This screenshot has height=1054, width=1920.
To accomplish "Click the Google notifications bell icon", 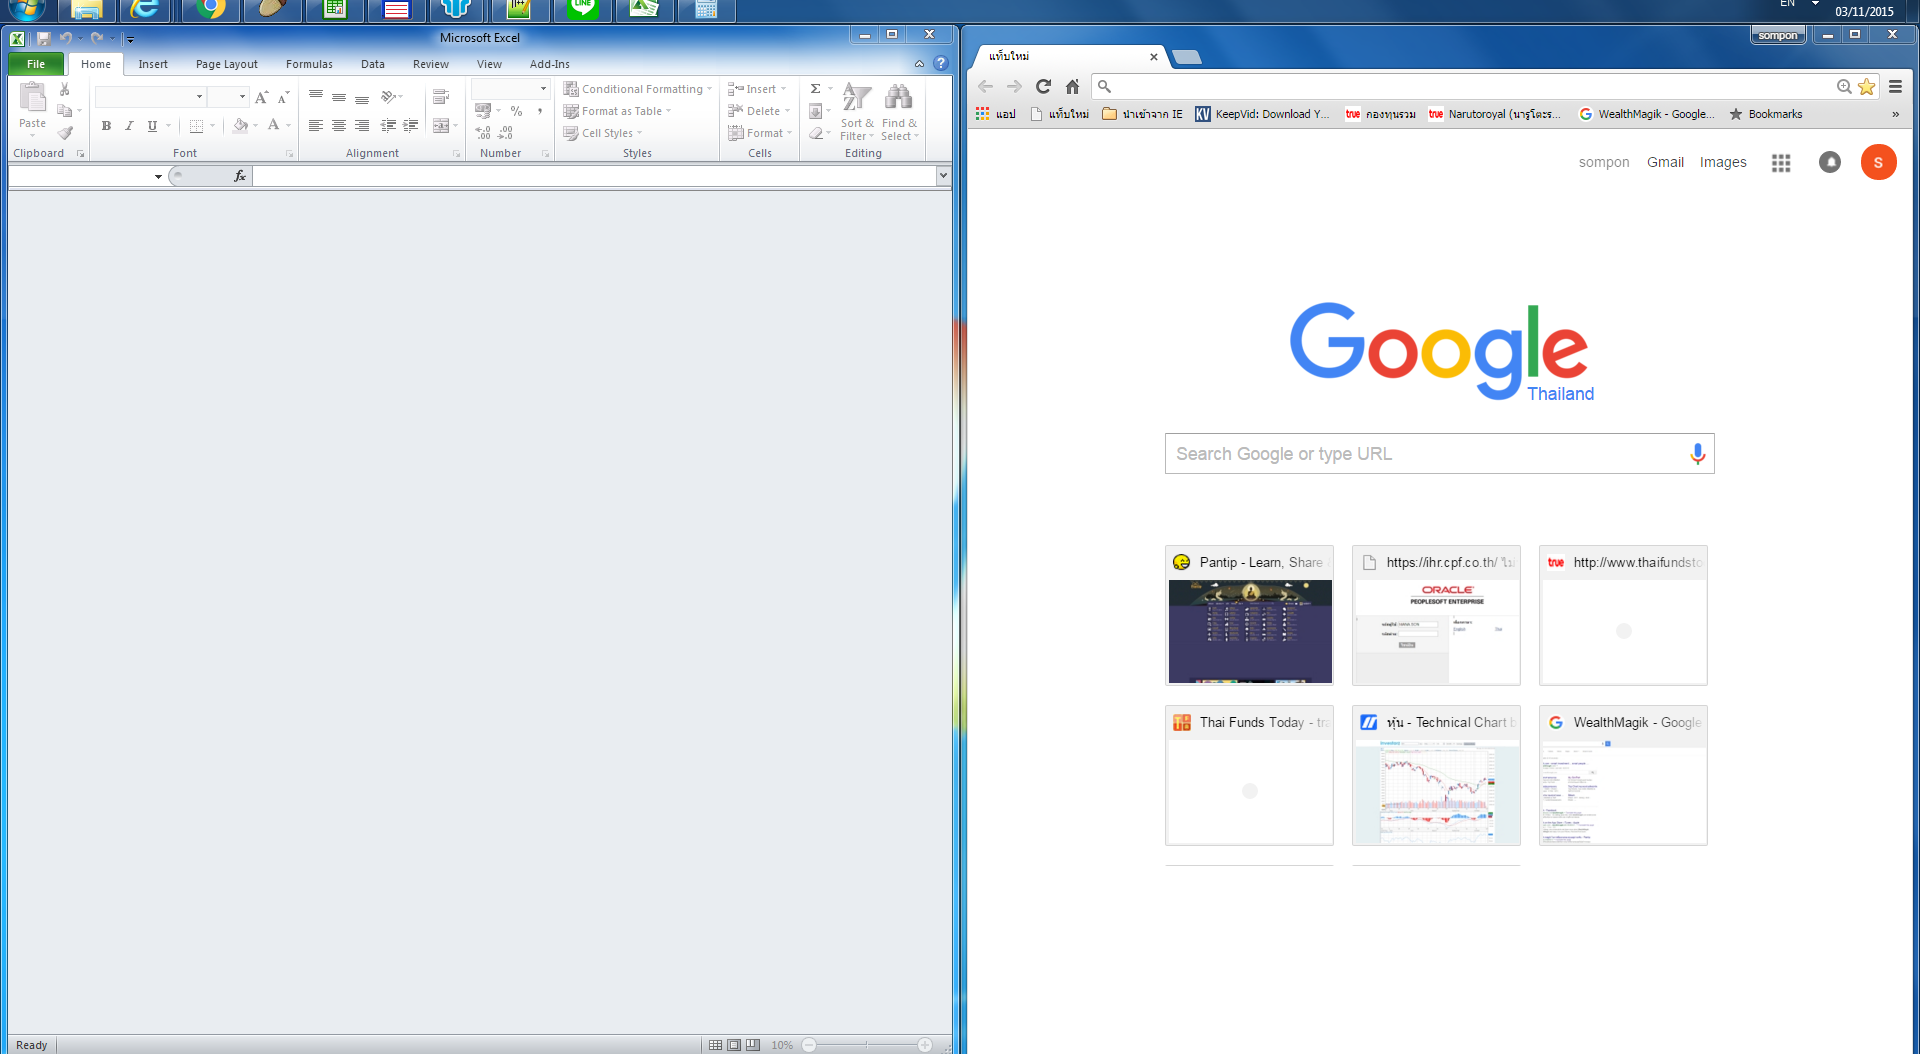I will (x=1830, y=162).
